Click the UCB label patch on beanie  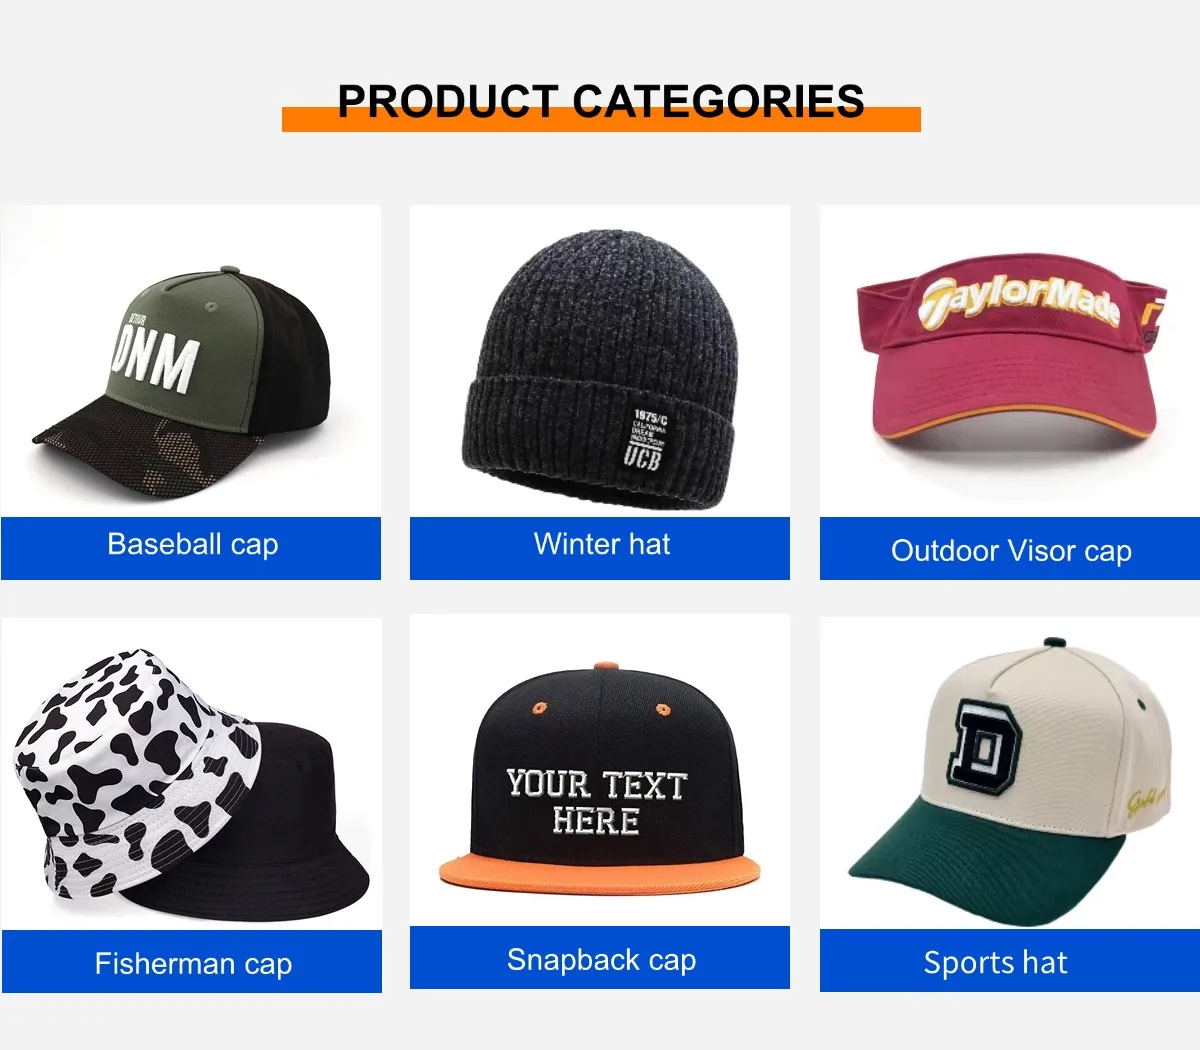(x=645, y=438)
